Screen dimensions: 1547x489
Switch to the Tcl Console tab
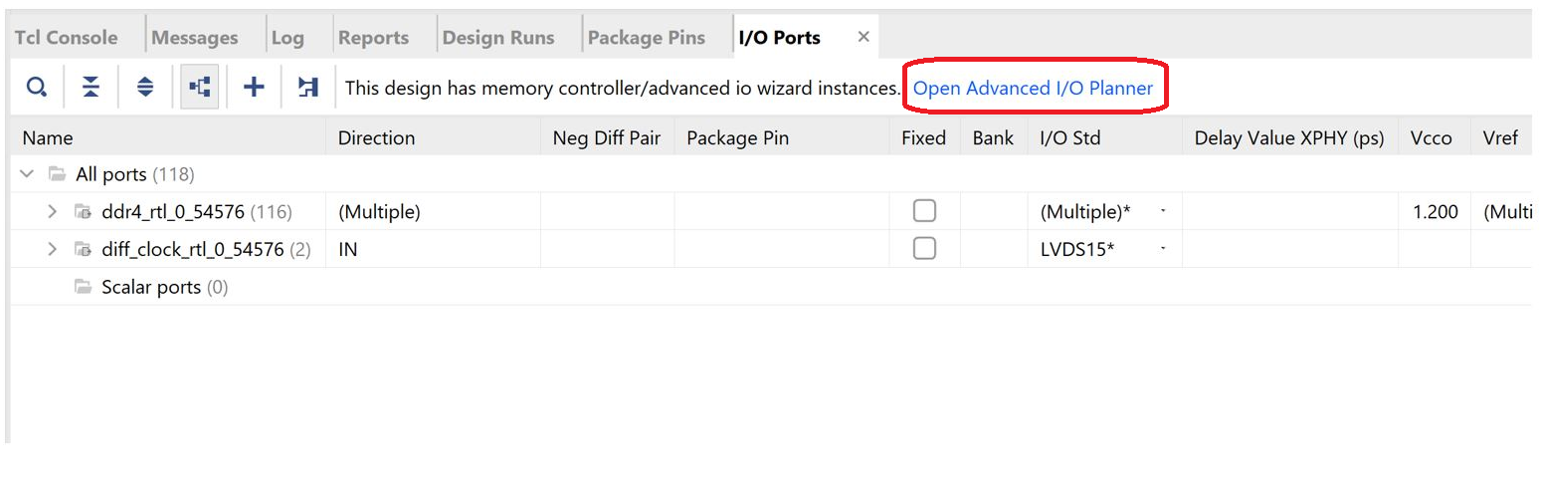pos(65,38)
